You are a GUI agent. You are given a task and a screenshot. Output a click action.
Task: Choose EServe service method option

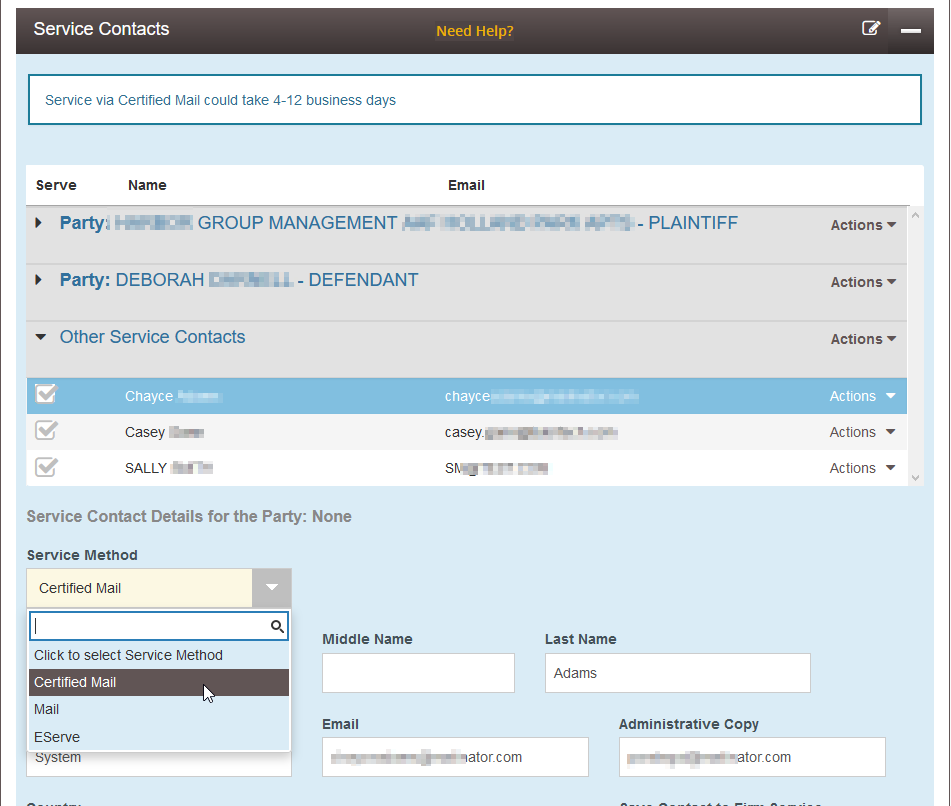click(x=159, y=737)
